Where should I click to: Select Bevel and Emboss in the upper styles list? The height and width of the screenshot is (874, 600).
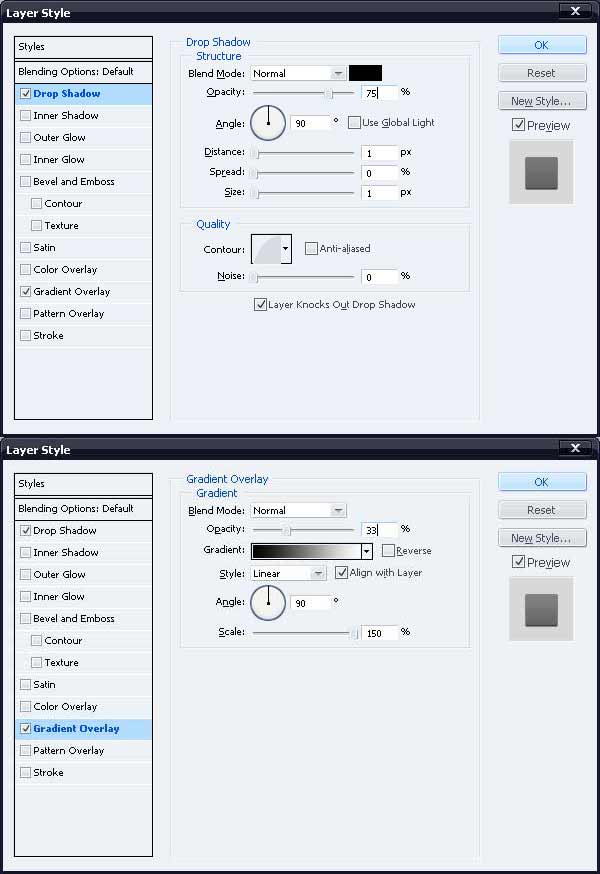73,182
